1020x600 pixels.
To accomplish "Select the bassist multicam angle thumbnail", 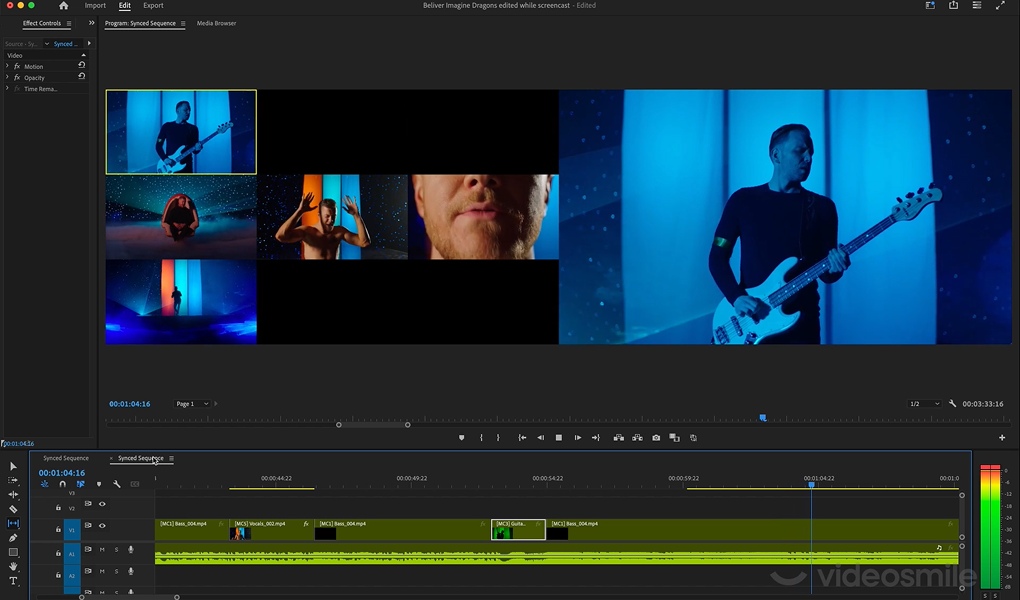I will tap(181, 132).
